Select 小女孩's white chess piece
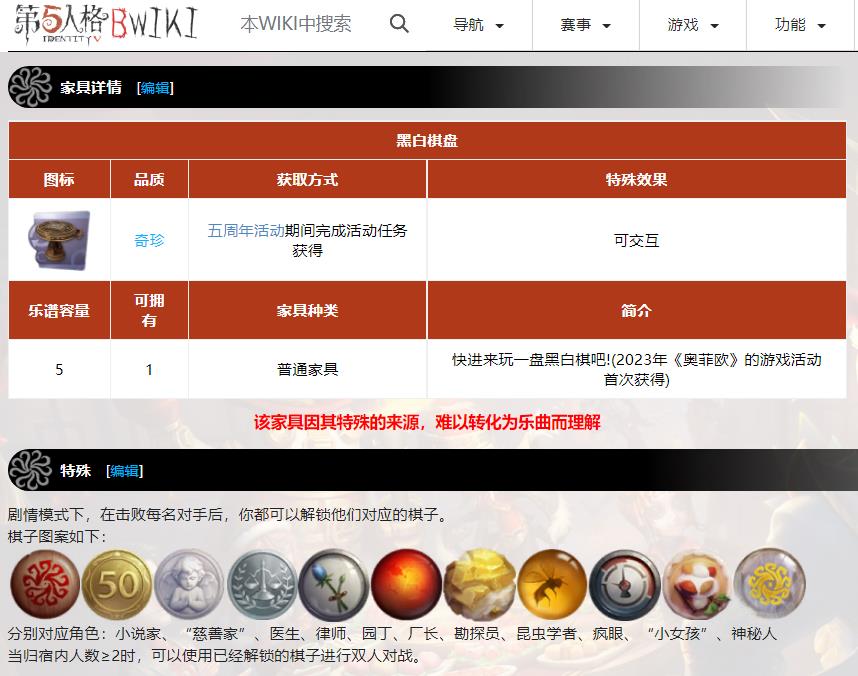858x676 pixels. (697, 585)
